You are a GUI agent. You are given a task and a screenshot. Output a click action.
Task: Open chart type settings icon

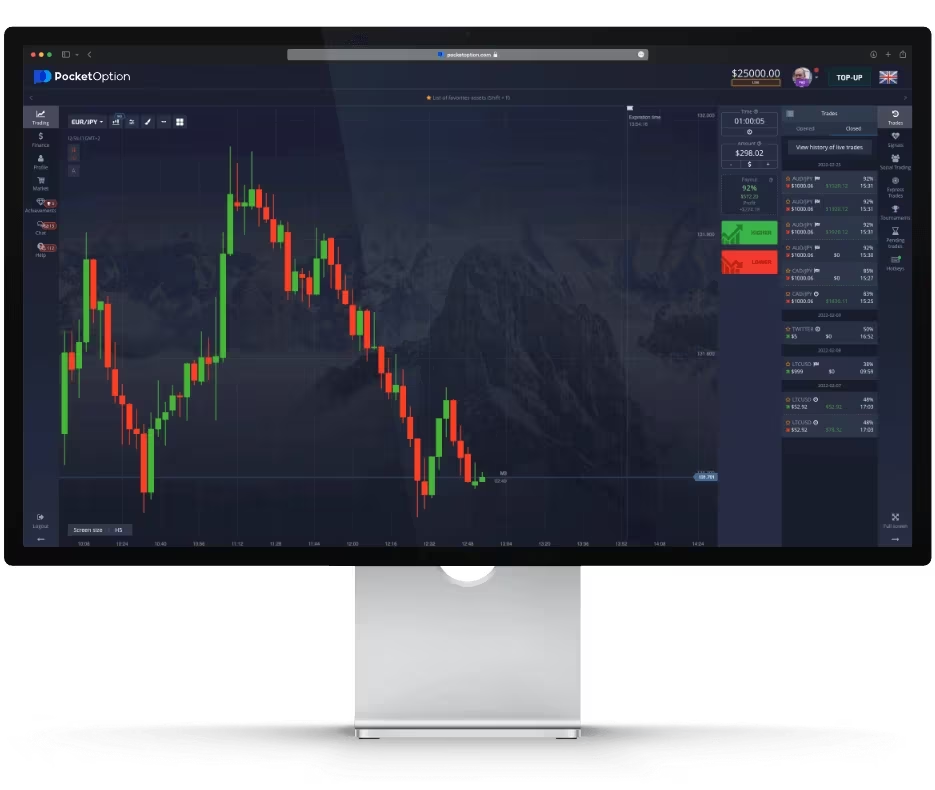tap(116, 122)
